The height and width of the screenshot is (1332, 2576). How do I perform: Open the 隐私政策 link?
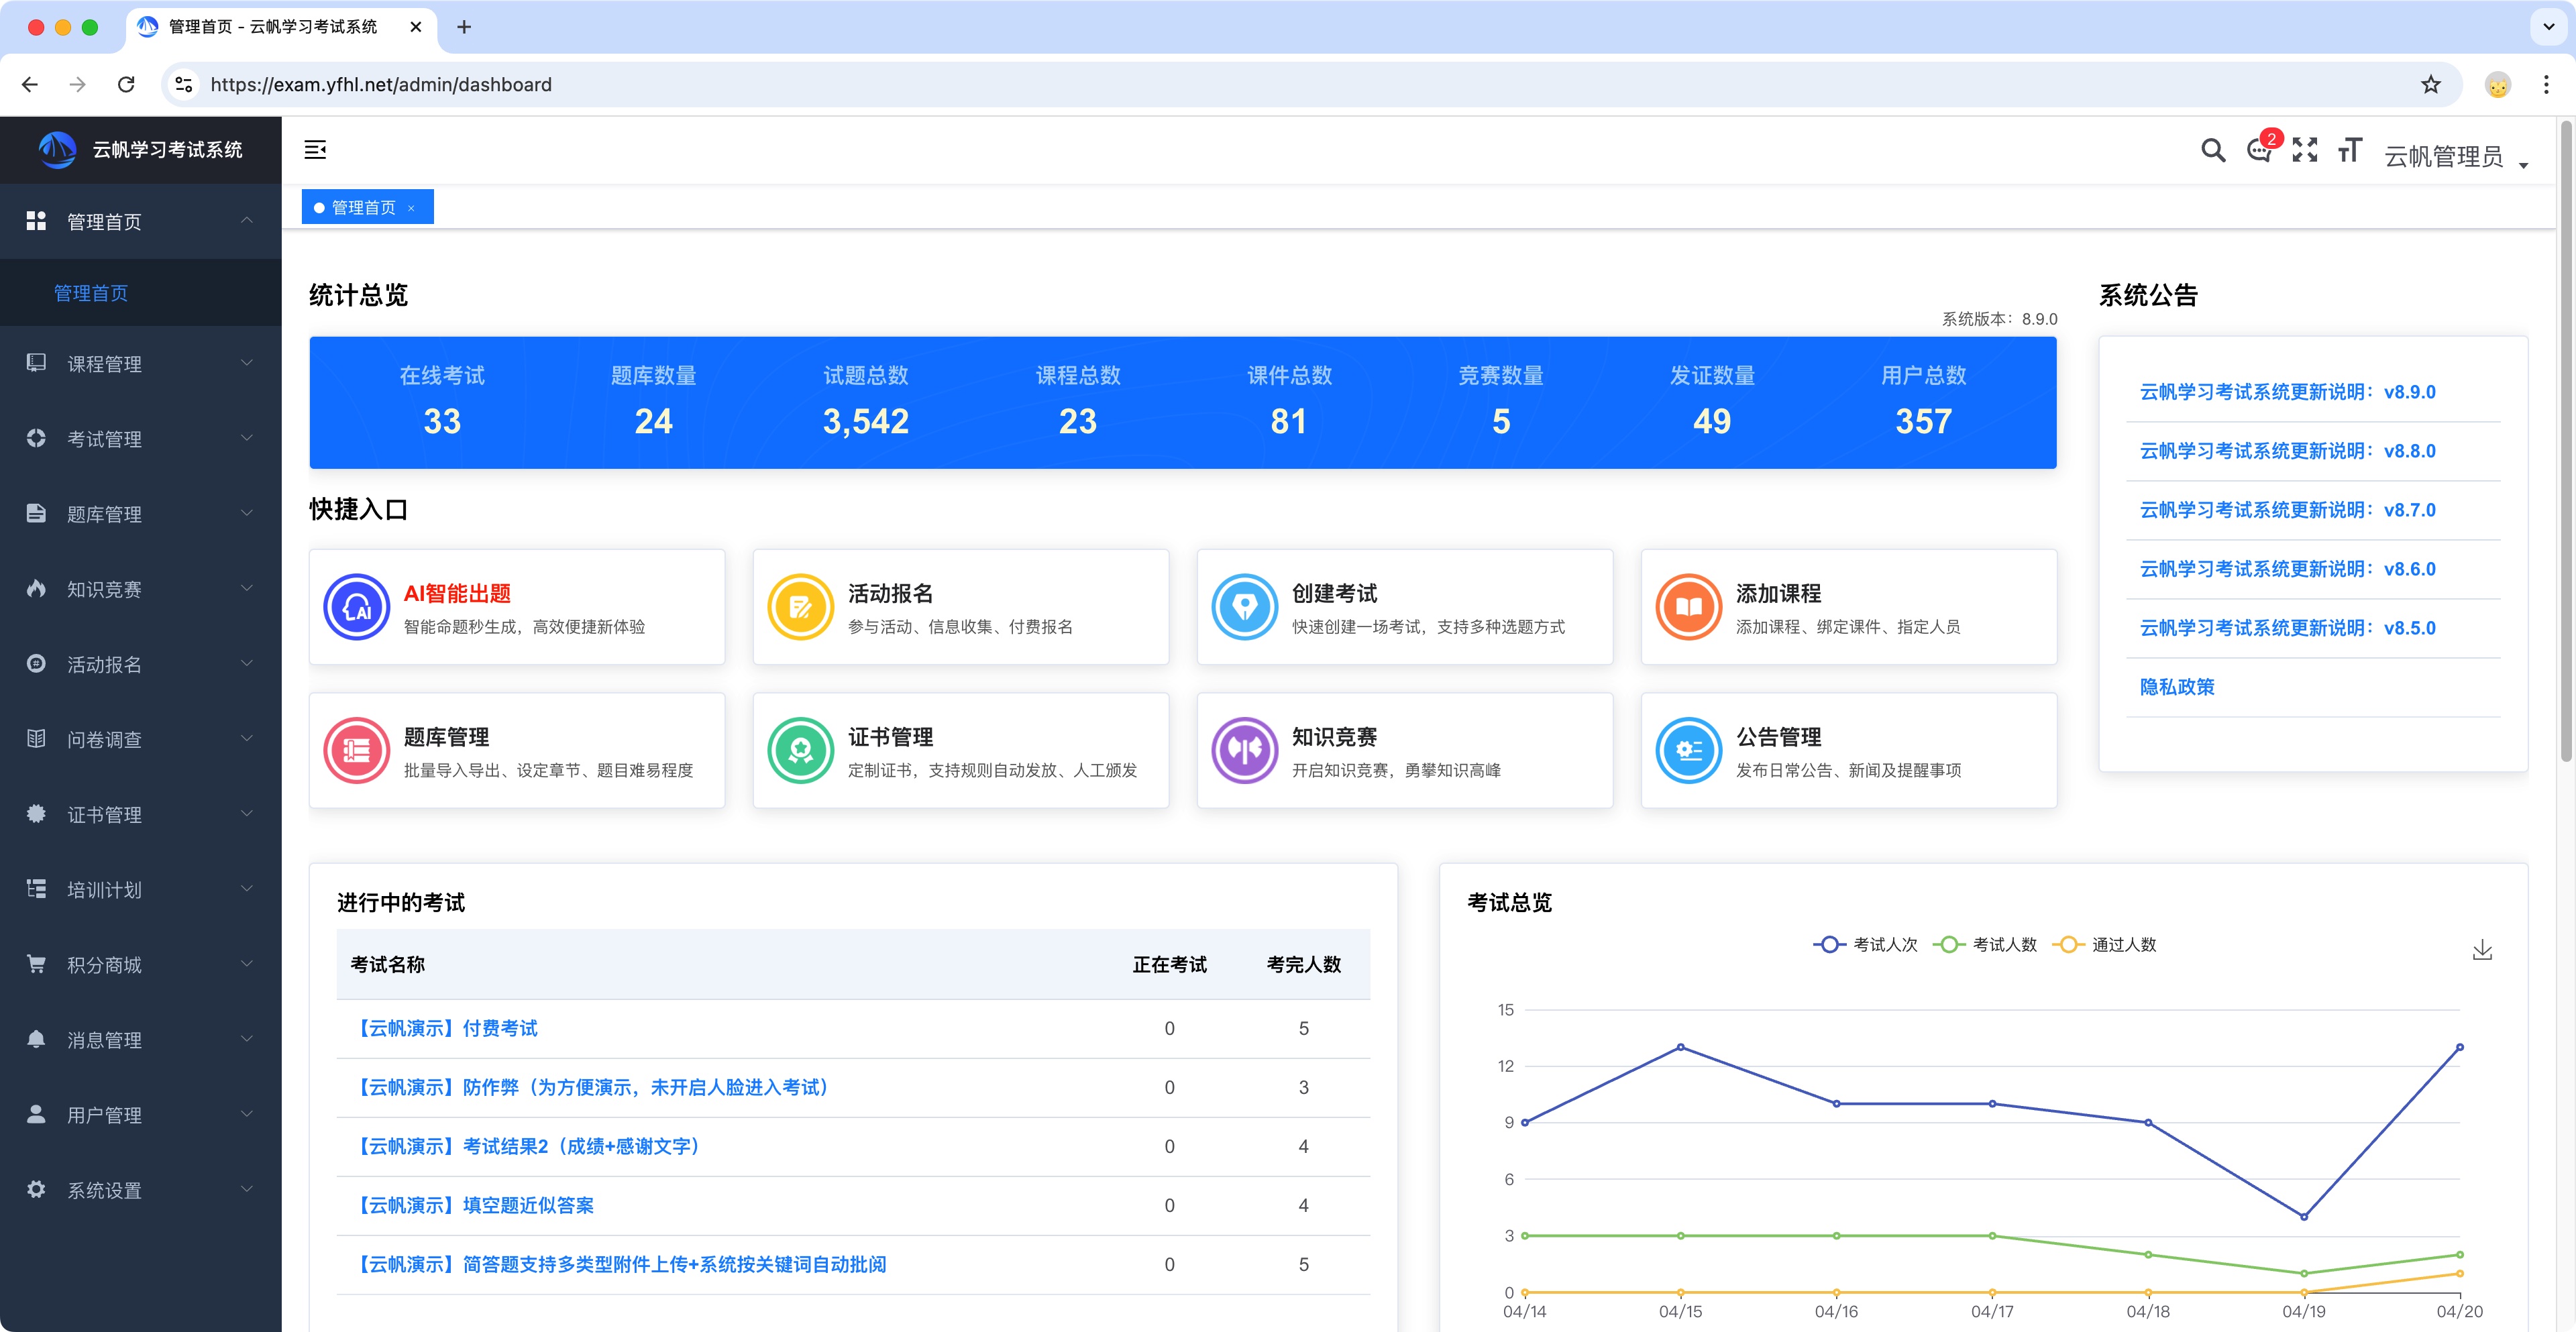[x=2176, y=686]
